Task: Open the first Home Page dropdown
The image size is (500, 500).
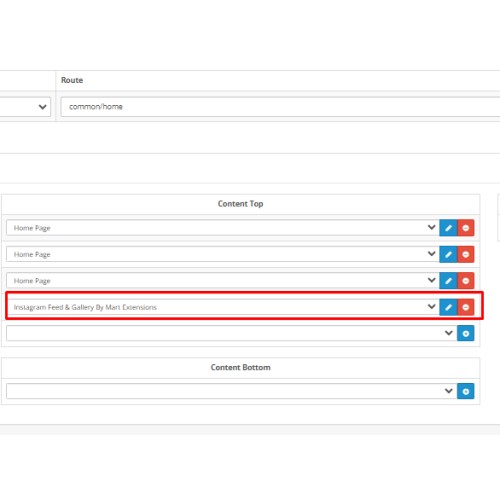Action: [x=223, y=228]
